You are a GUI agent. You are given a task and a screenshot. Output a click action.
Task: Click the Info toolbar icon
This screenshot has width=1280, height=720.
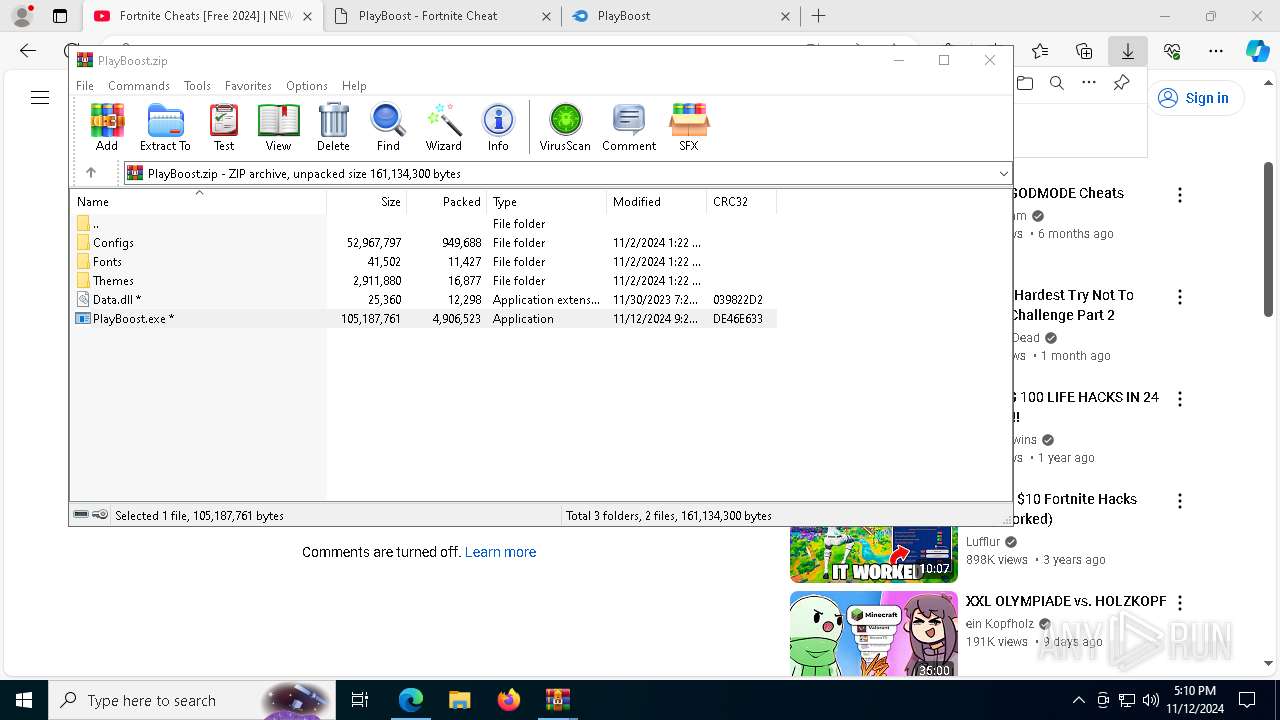498,127
